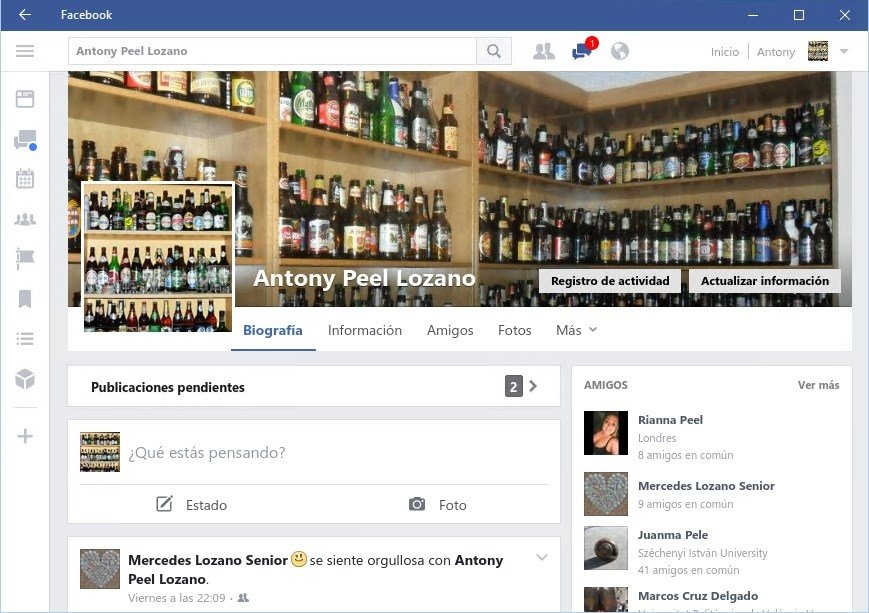Open the cube apps icon in sidebar
Screen dimensions: 869x613
coord(25,379)
